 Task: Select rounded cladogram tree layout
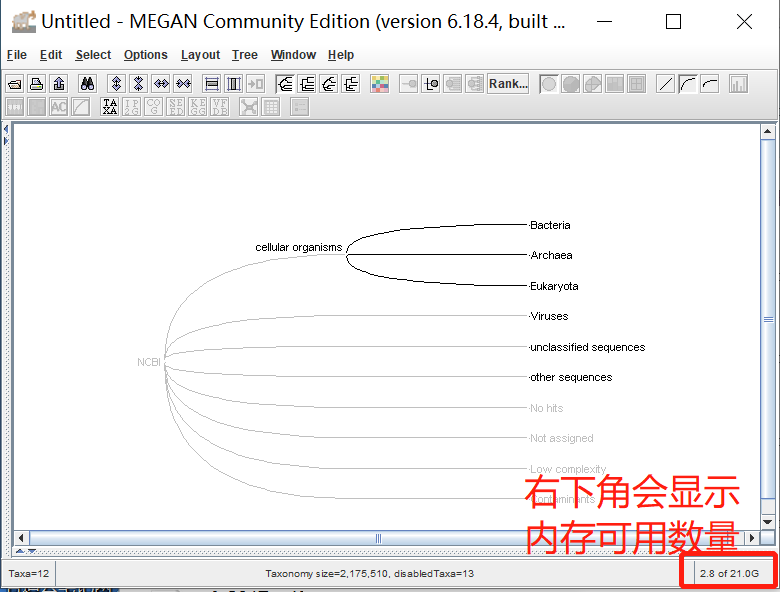[285, 84]
